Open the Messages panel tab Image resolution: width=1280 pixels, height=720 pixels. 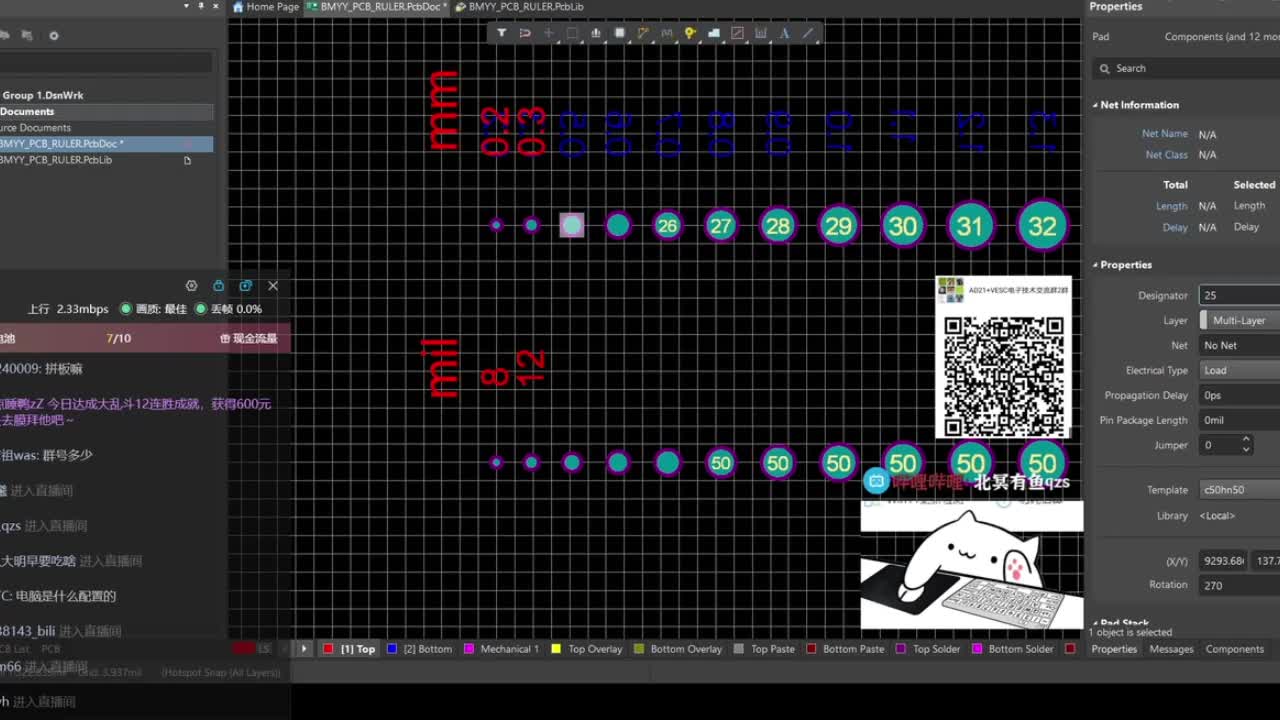(1171, 649)
